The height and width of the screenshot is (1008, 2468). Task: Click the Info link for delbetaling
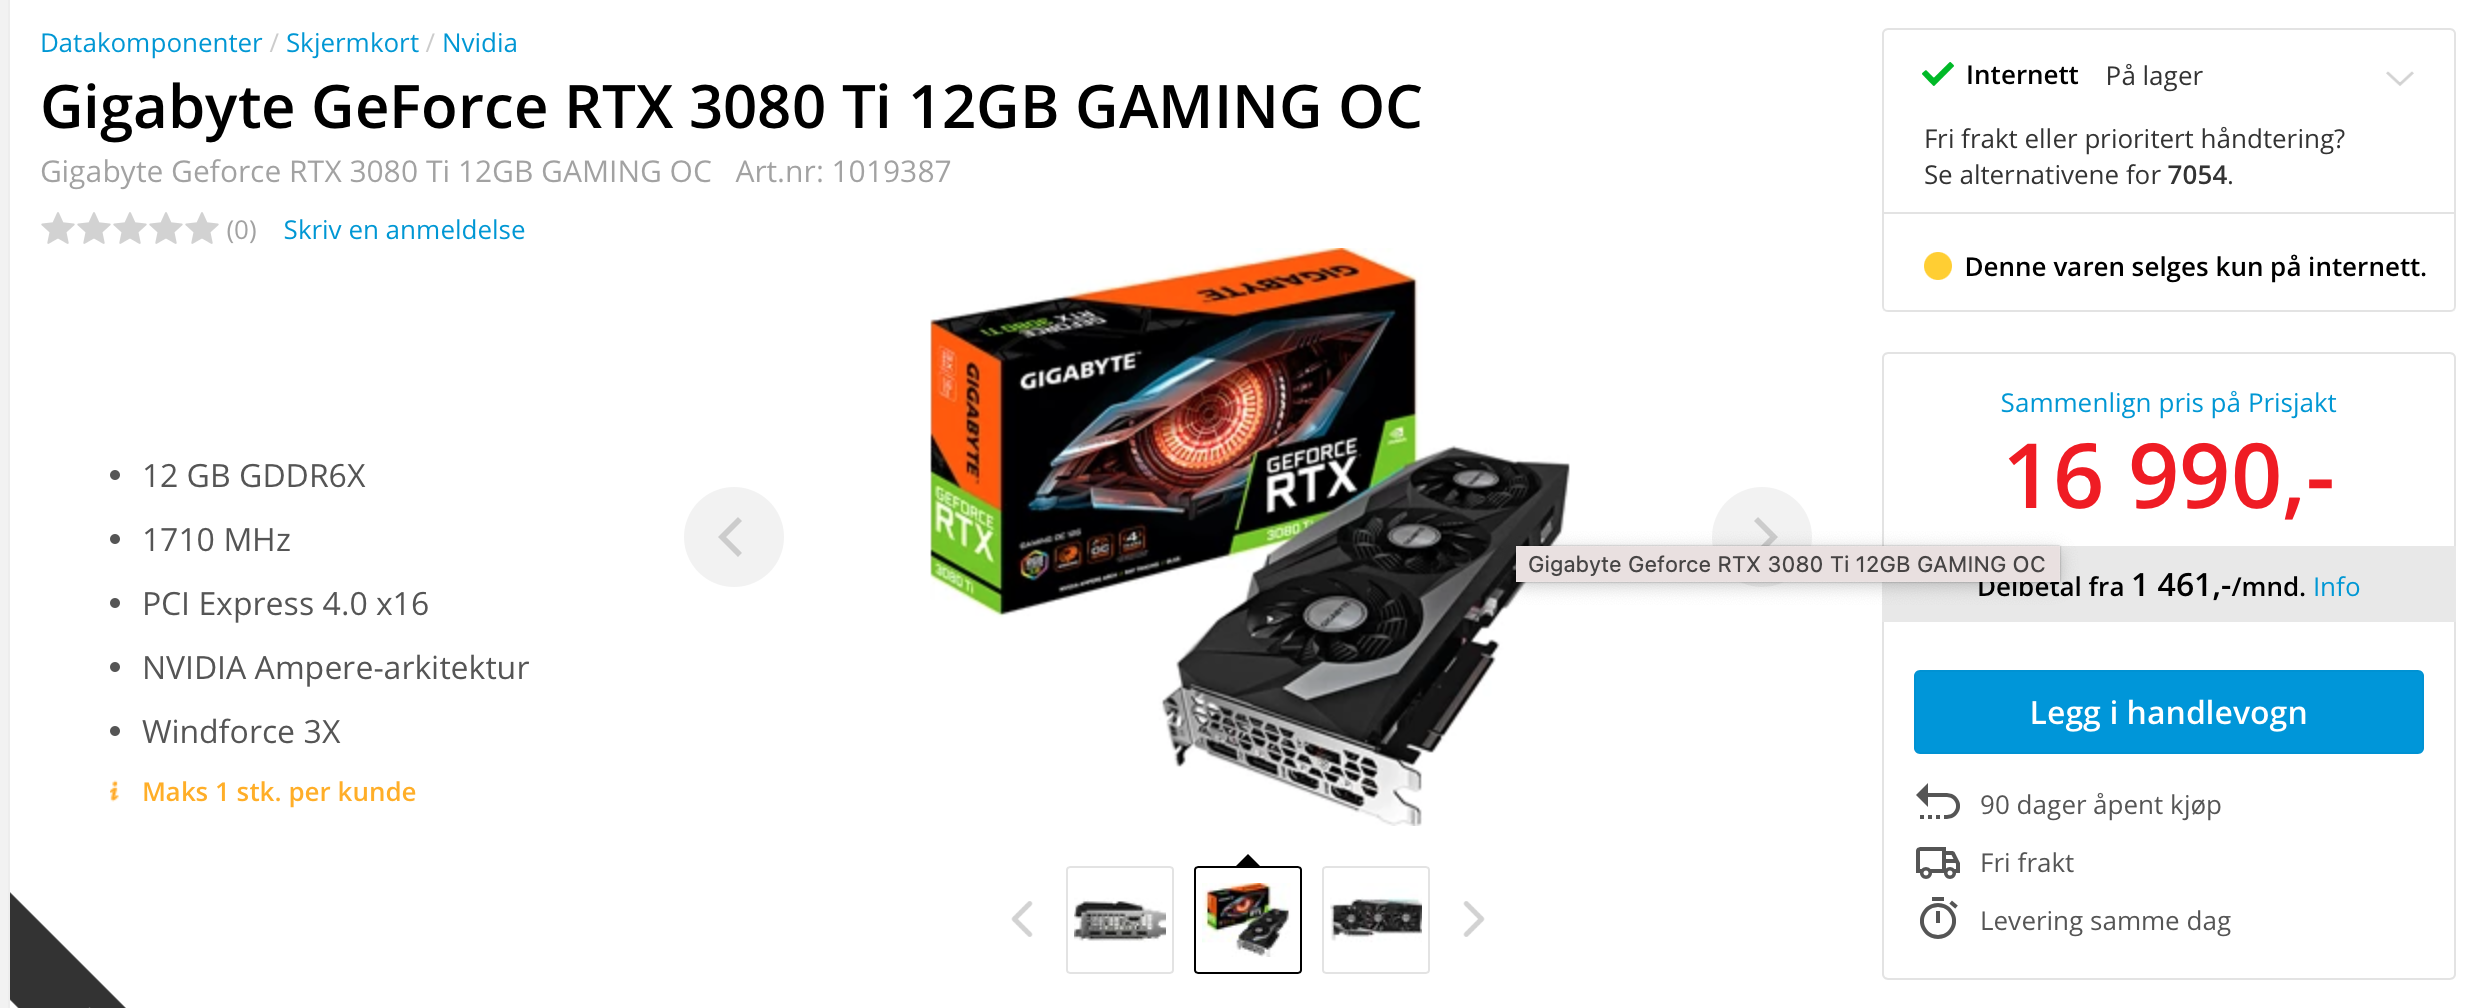(2336, 587)
